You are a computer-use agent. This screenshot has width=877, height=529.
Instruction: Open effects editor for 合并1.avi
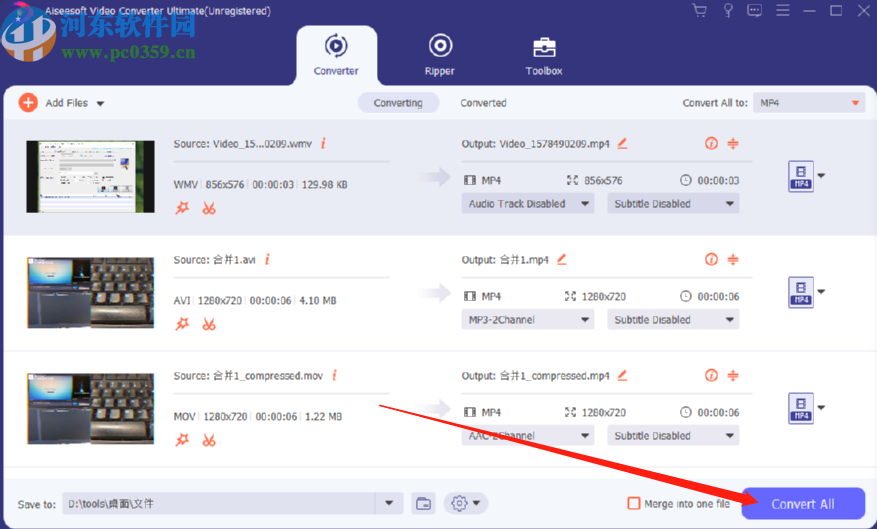click(x=182, y=324)
